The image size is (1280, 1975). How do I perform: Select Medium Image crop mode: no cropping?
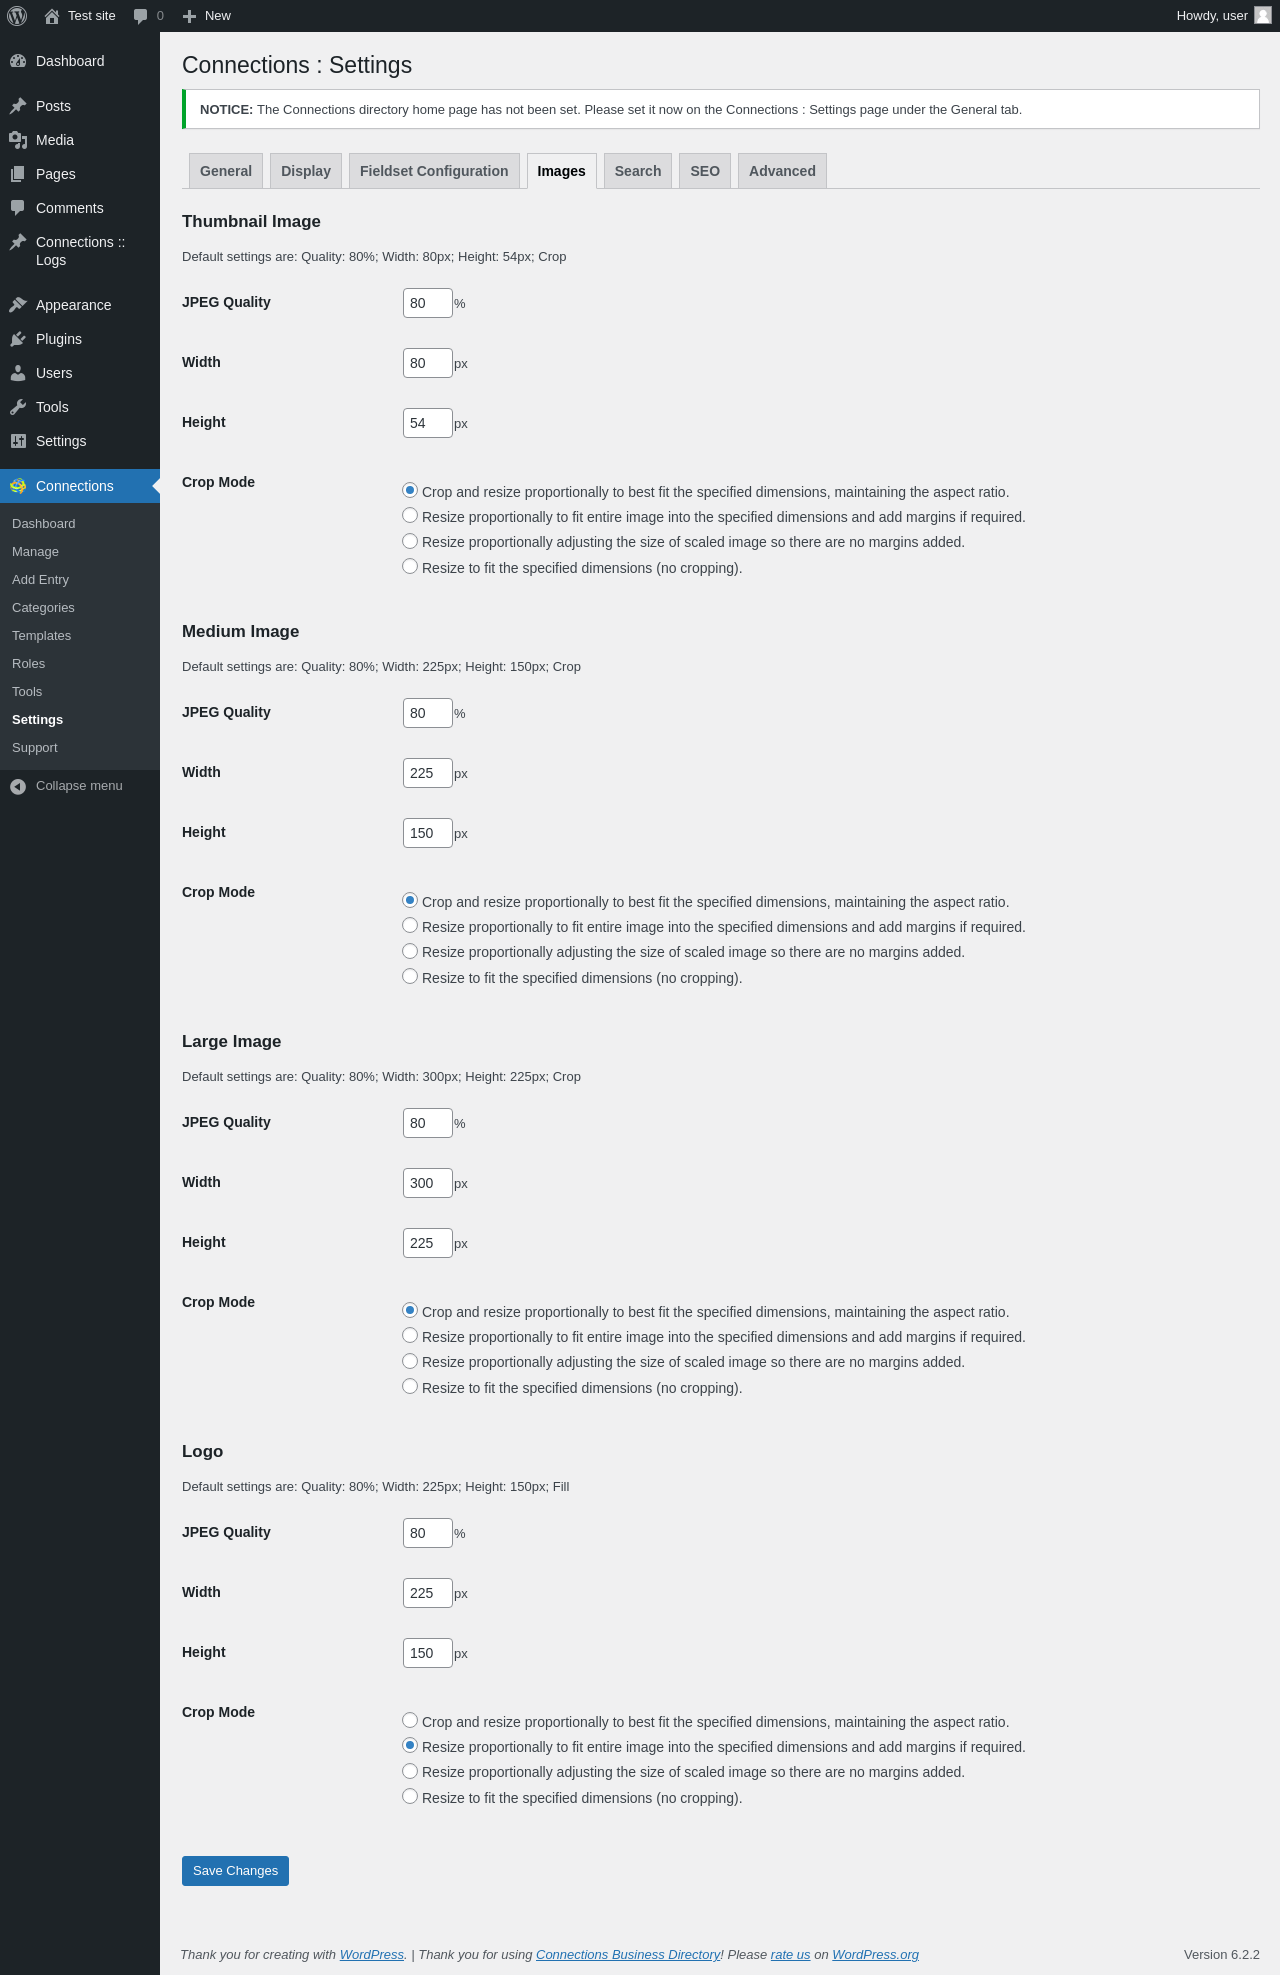point(410,976)
